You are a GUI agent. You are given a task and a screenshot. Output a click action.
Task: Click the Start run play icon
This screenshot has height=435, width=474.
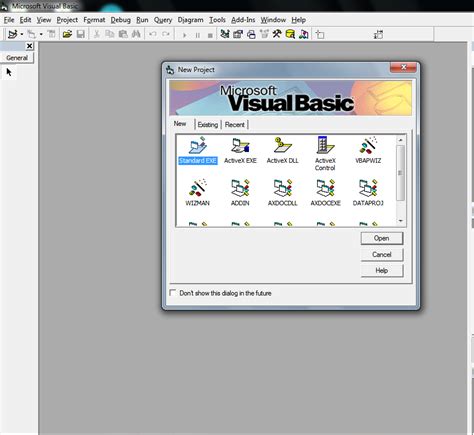[x=185, y=35]
